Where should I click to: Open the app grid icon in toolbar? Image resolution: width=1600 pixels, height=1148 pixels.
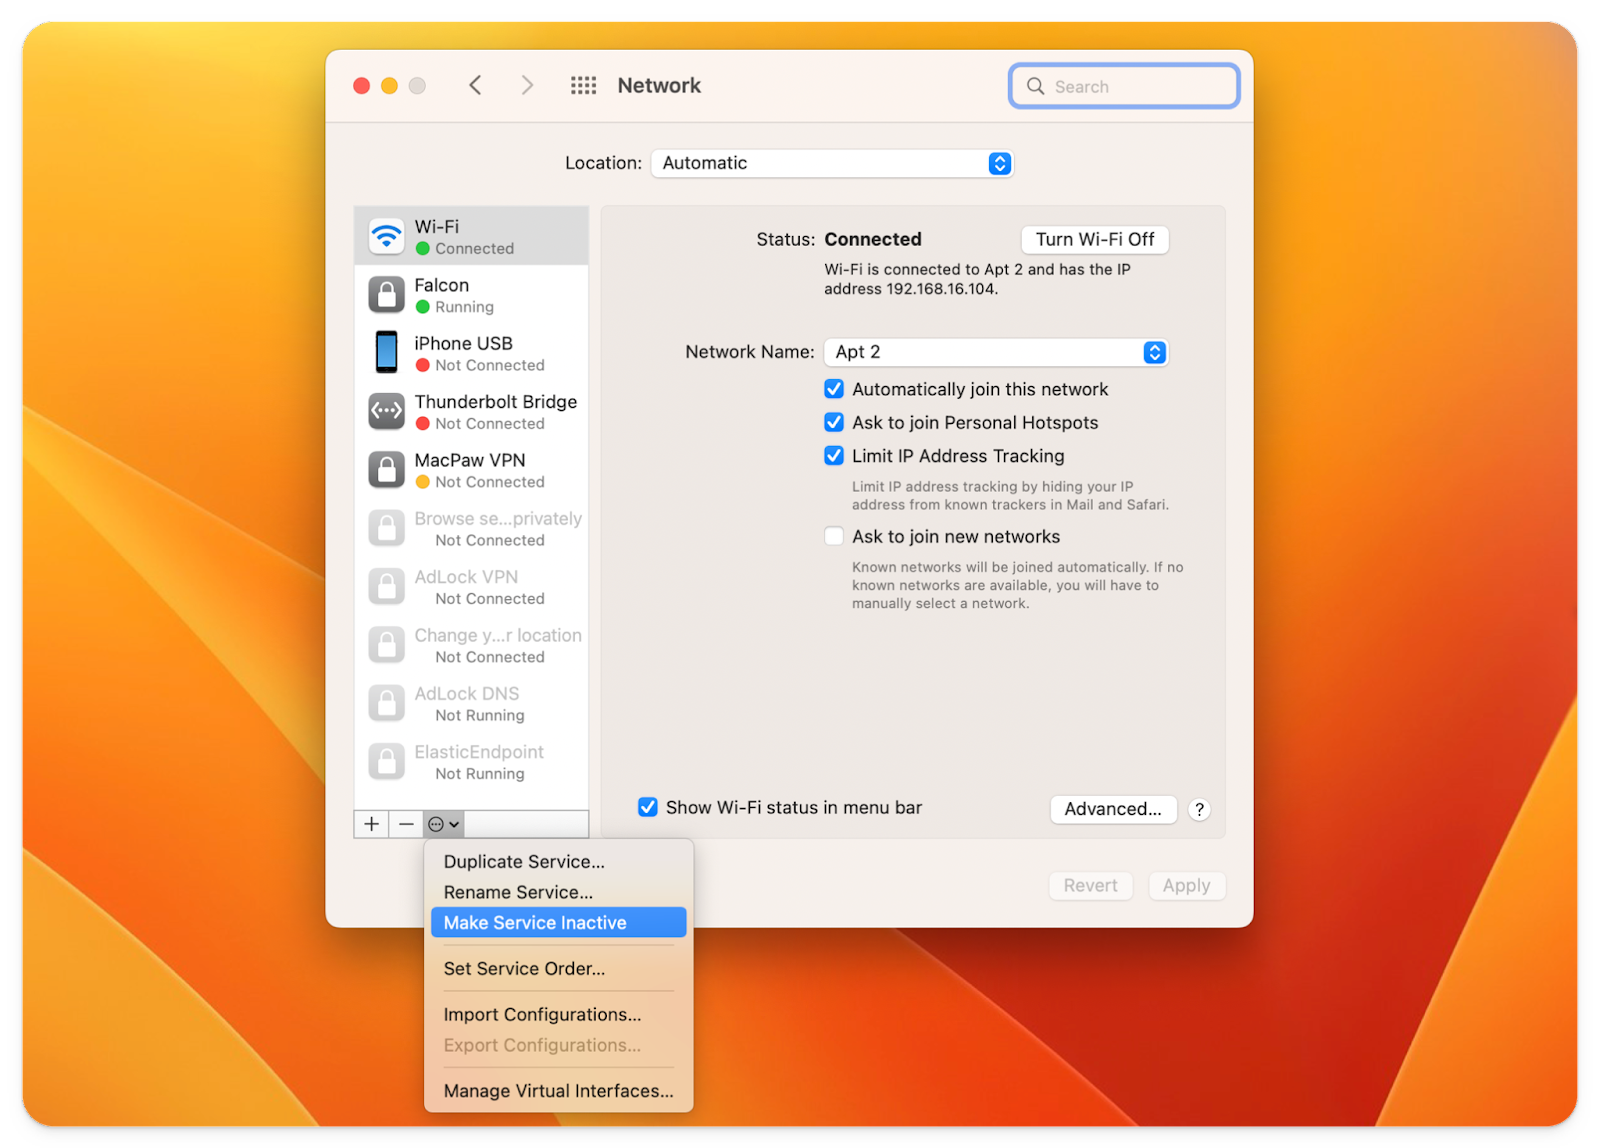coord(583,85)
